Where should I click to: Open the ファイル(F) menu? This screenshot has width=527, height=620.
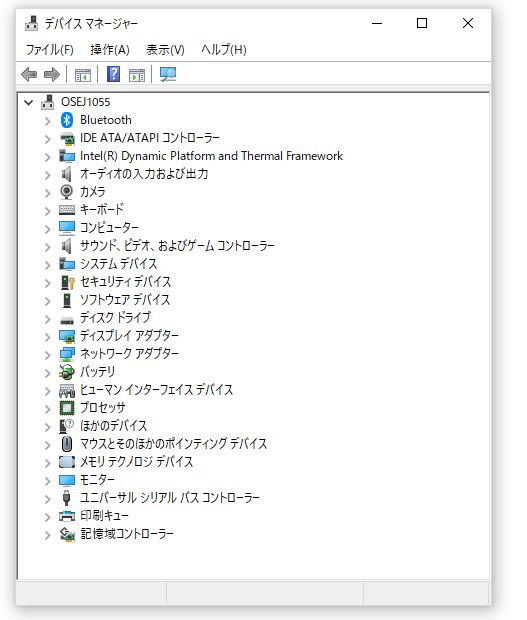[x=50, y=50]
